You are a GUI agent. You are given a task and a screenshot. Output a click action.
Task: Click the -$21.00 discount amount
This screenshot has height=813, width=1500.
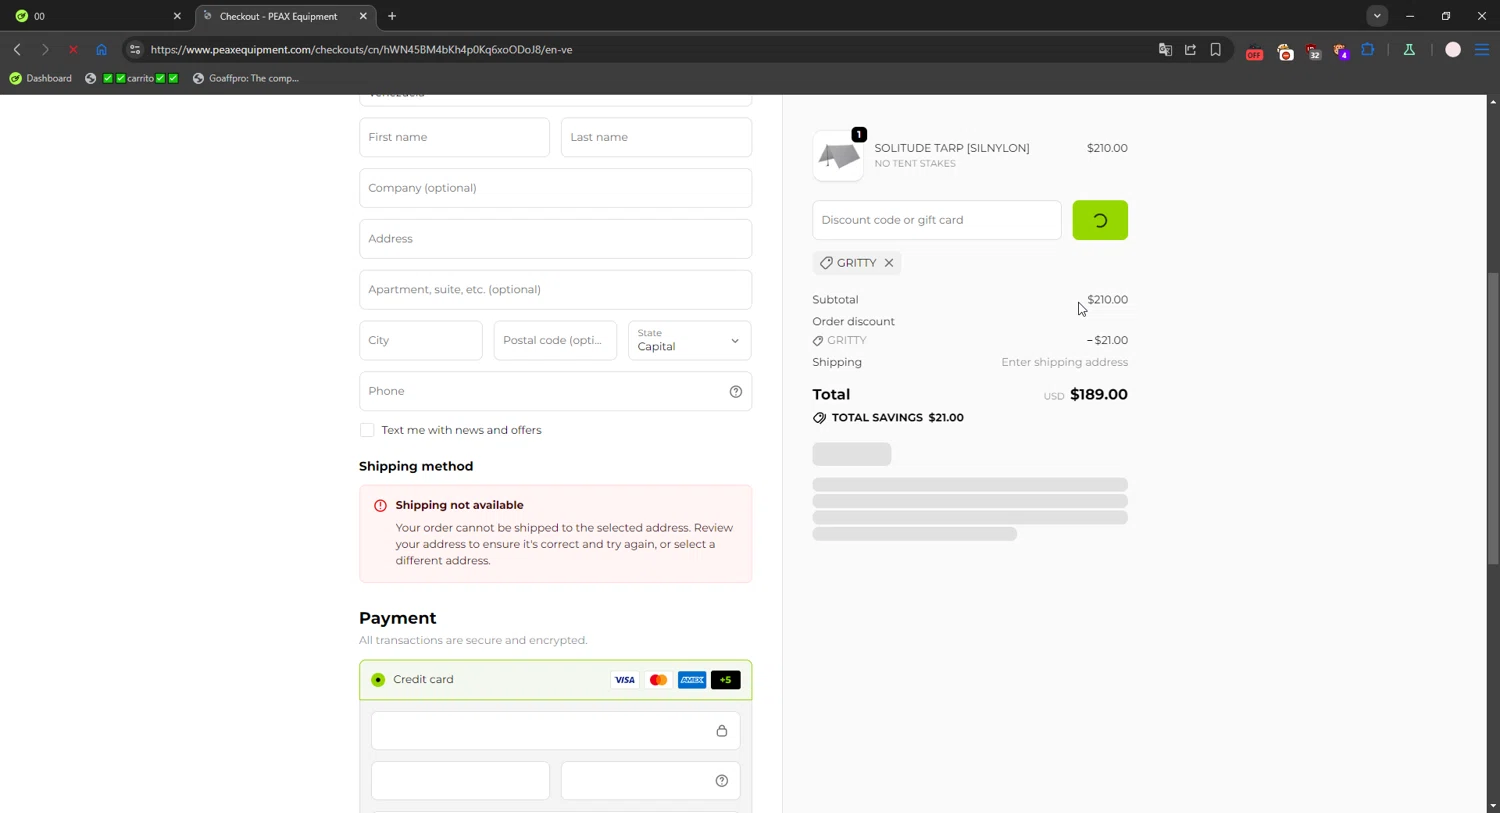tap(1107, 341)
